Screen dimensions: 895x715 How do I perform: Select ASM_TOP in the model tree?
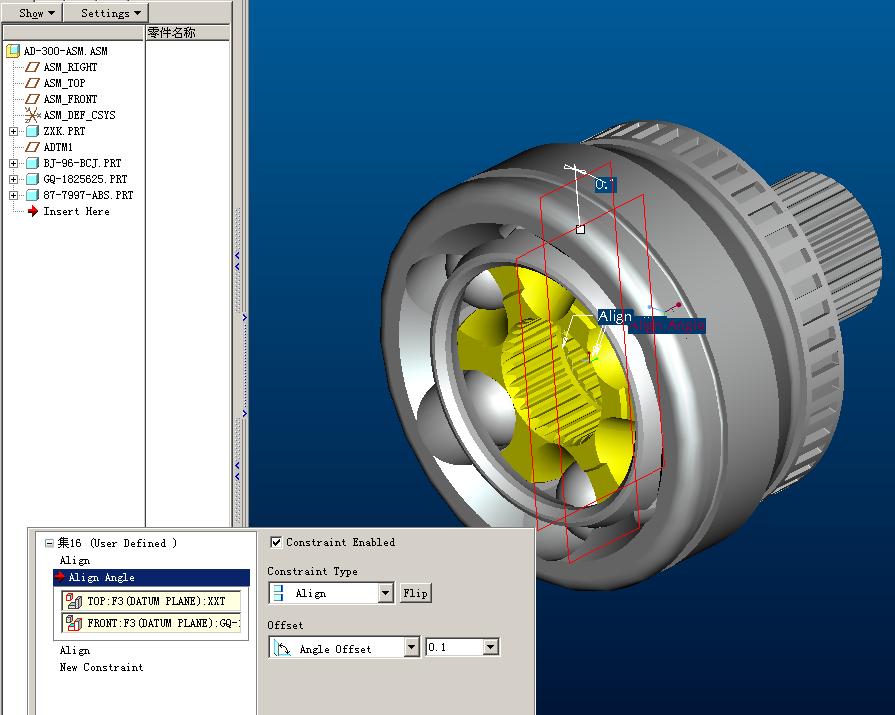(x=64, y=83)
